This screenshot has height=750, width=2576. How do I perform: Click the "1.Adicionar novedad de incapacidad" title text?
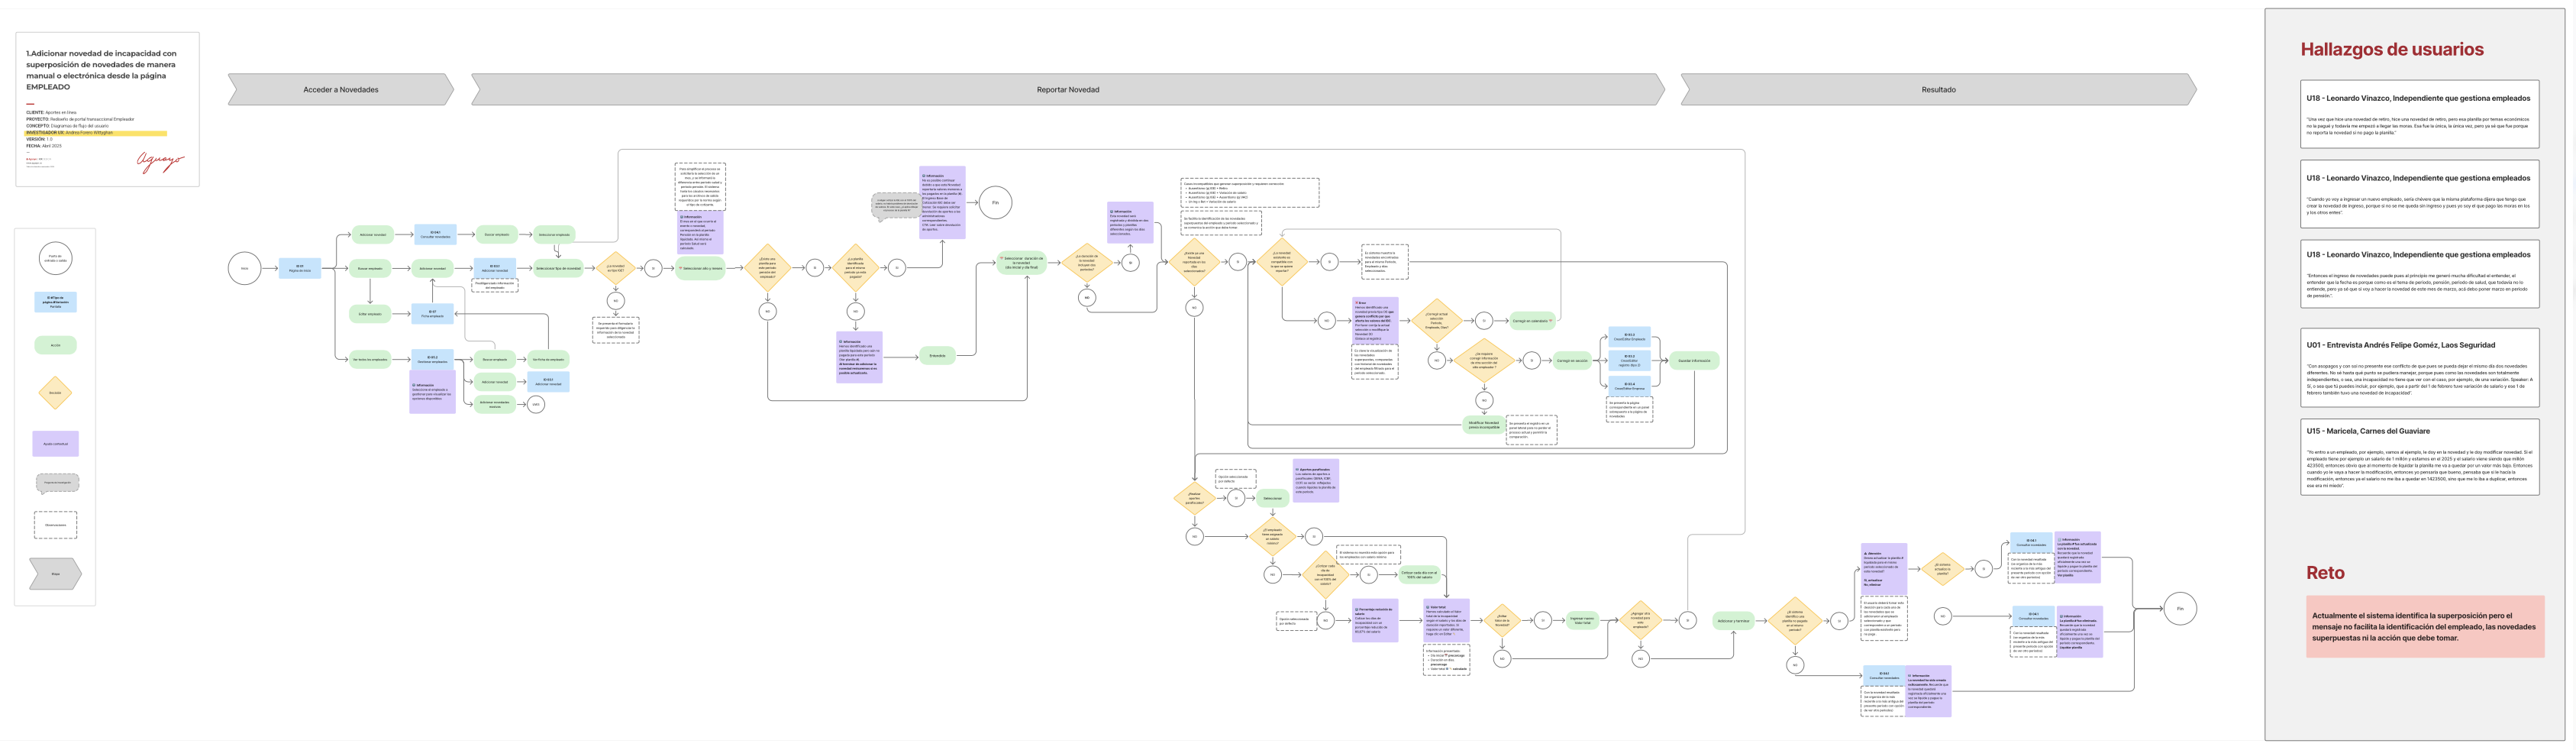pyautogui.click(x=101, y=70)
